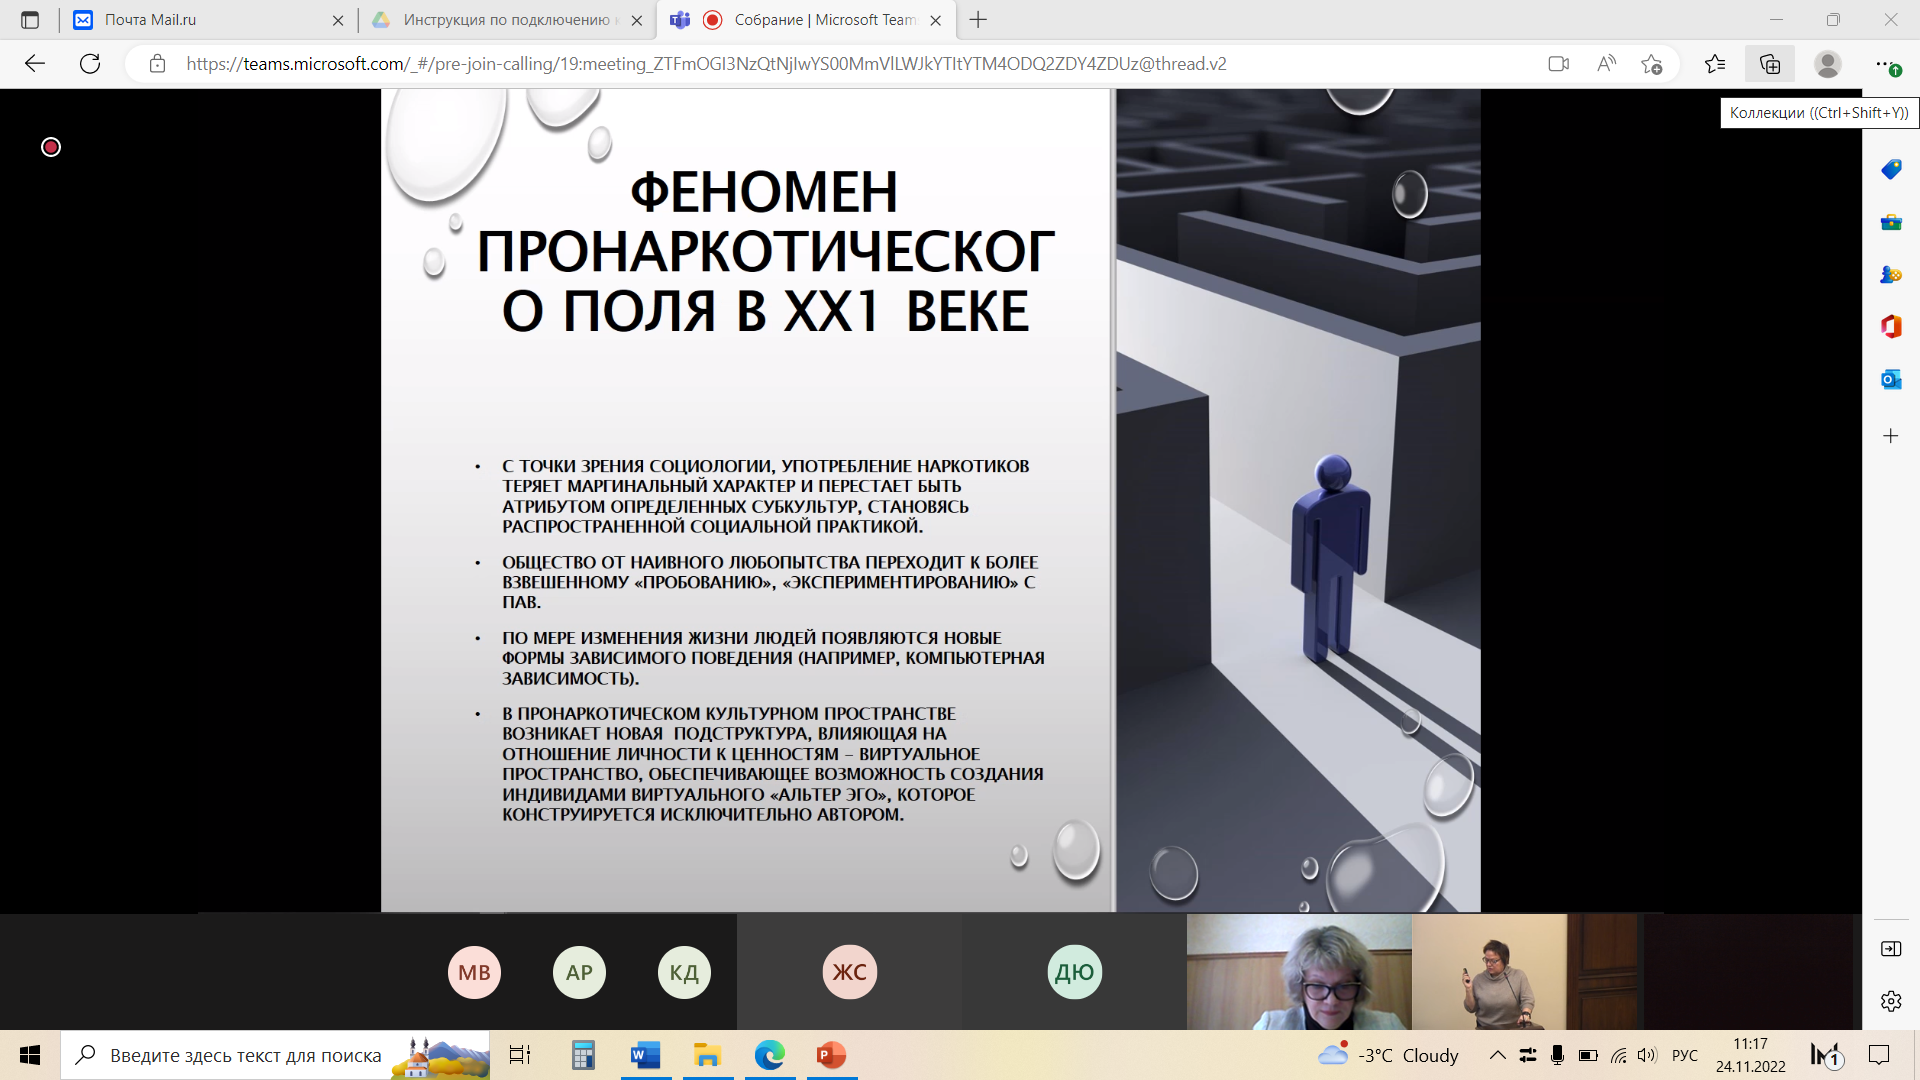Open Games icon in Edge sidebar
Image resolution: width=1920 pixels, height=1080 pixels.
point(1891,274)
